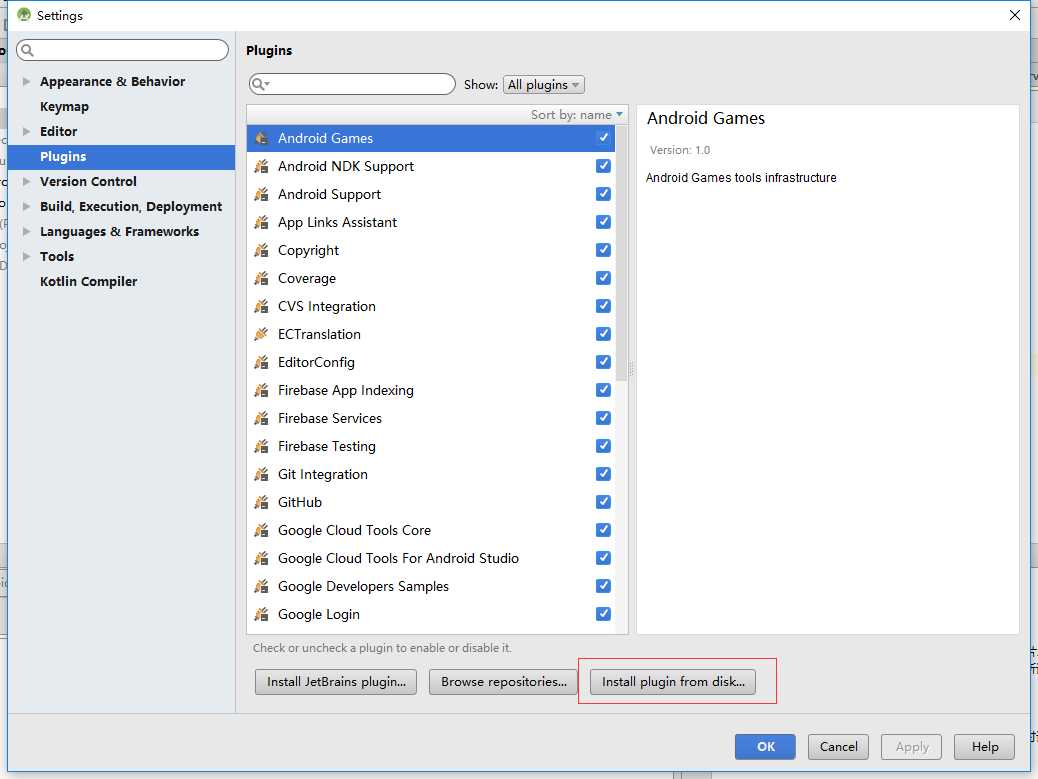Disable the Copyright plugin checkbox
Viewport: 1038px width, 779px height.
603,250
